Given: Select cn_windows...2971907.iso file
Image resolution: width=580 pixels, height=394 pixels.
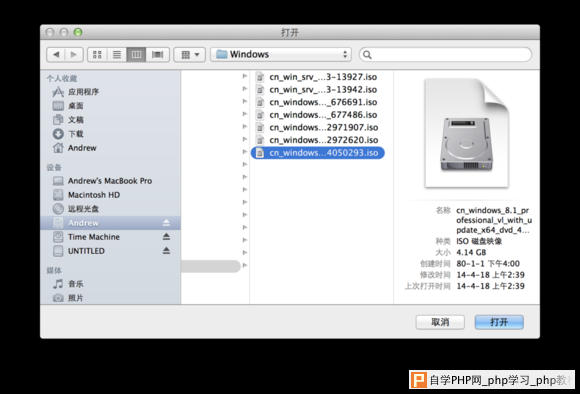Looking at the screenshot, I should pos(317,127).
